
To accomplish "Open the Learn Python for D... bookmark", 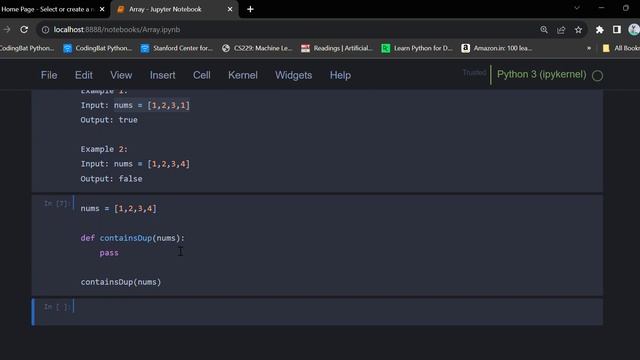I will (417, 48).
